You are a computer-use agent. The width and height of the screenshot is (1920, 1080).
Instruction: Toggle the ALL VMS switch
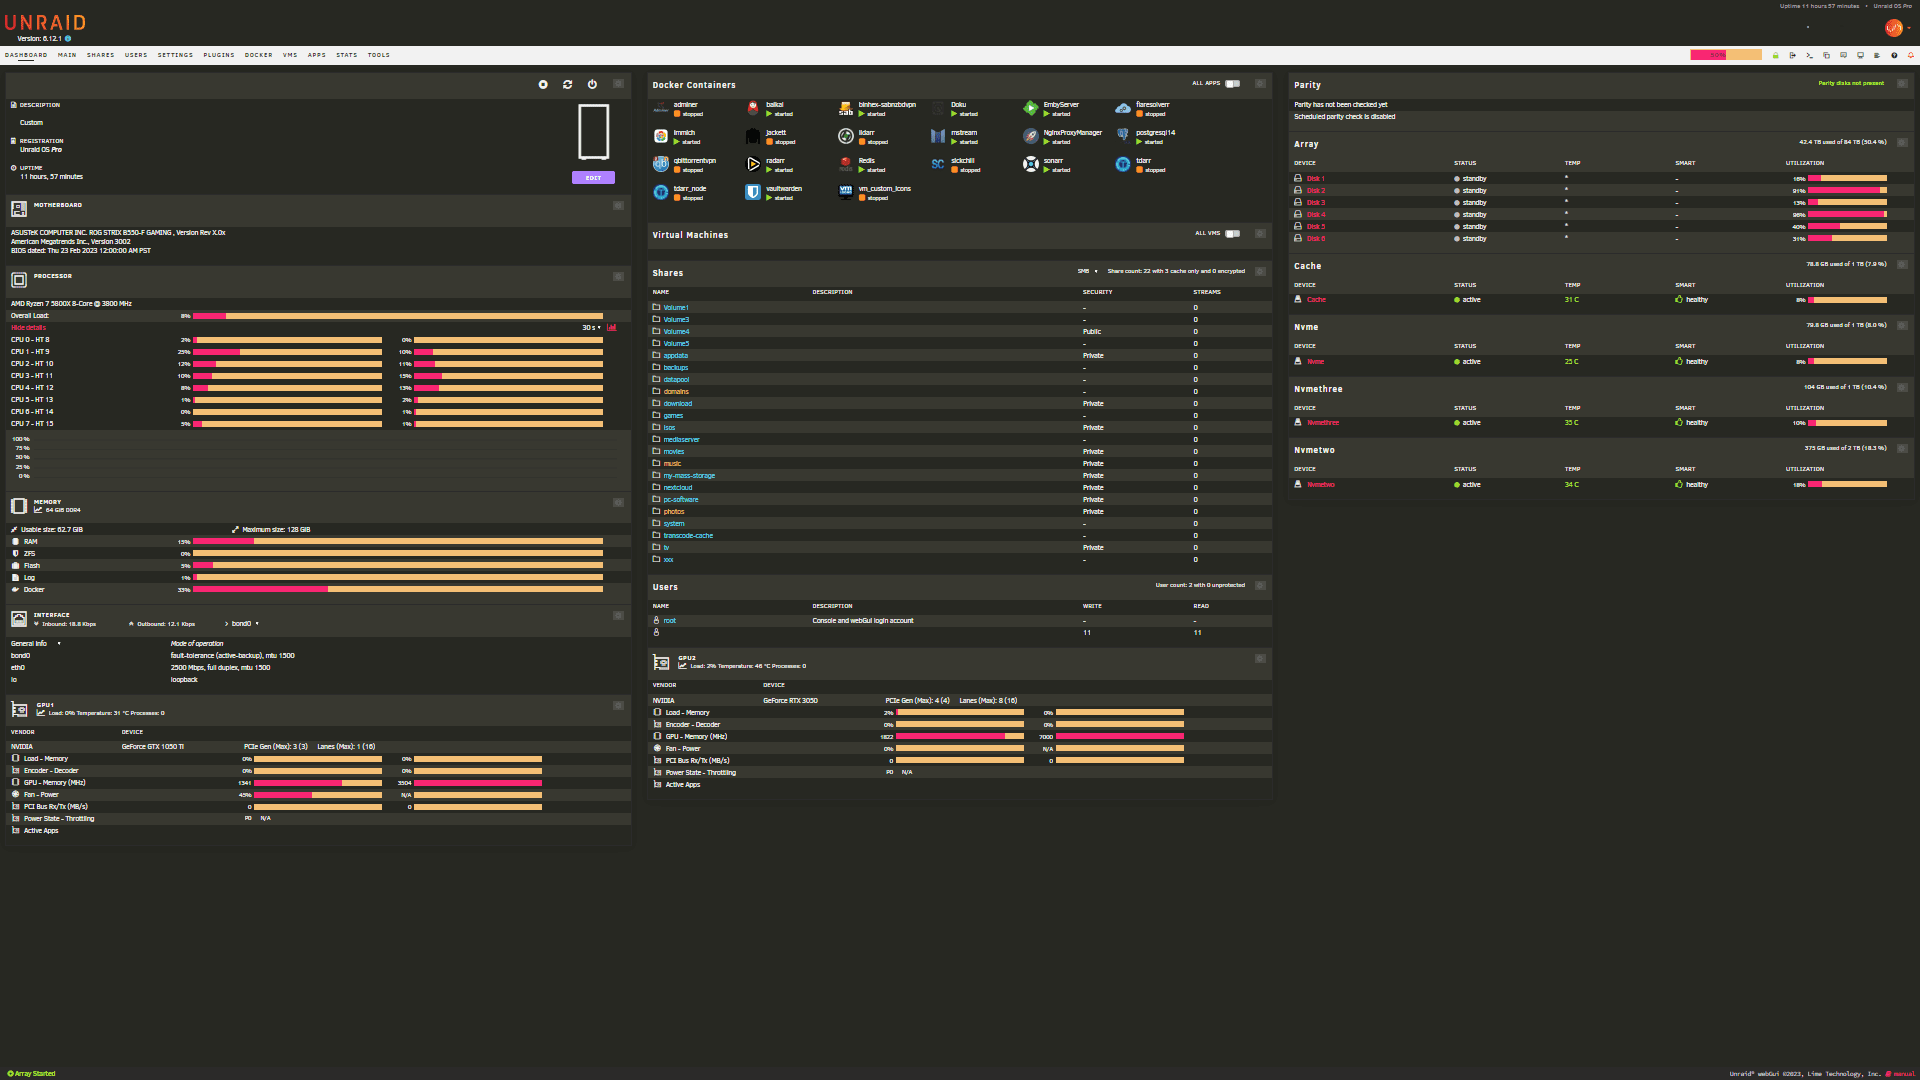coord(1233,234)
